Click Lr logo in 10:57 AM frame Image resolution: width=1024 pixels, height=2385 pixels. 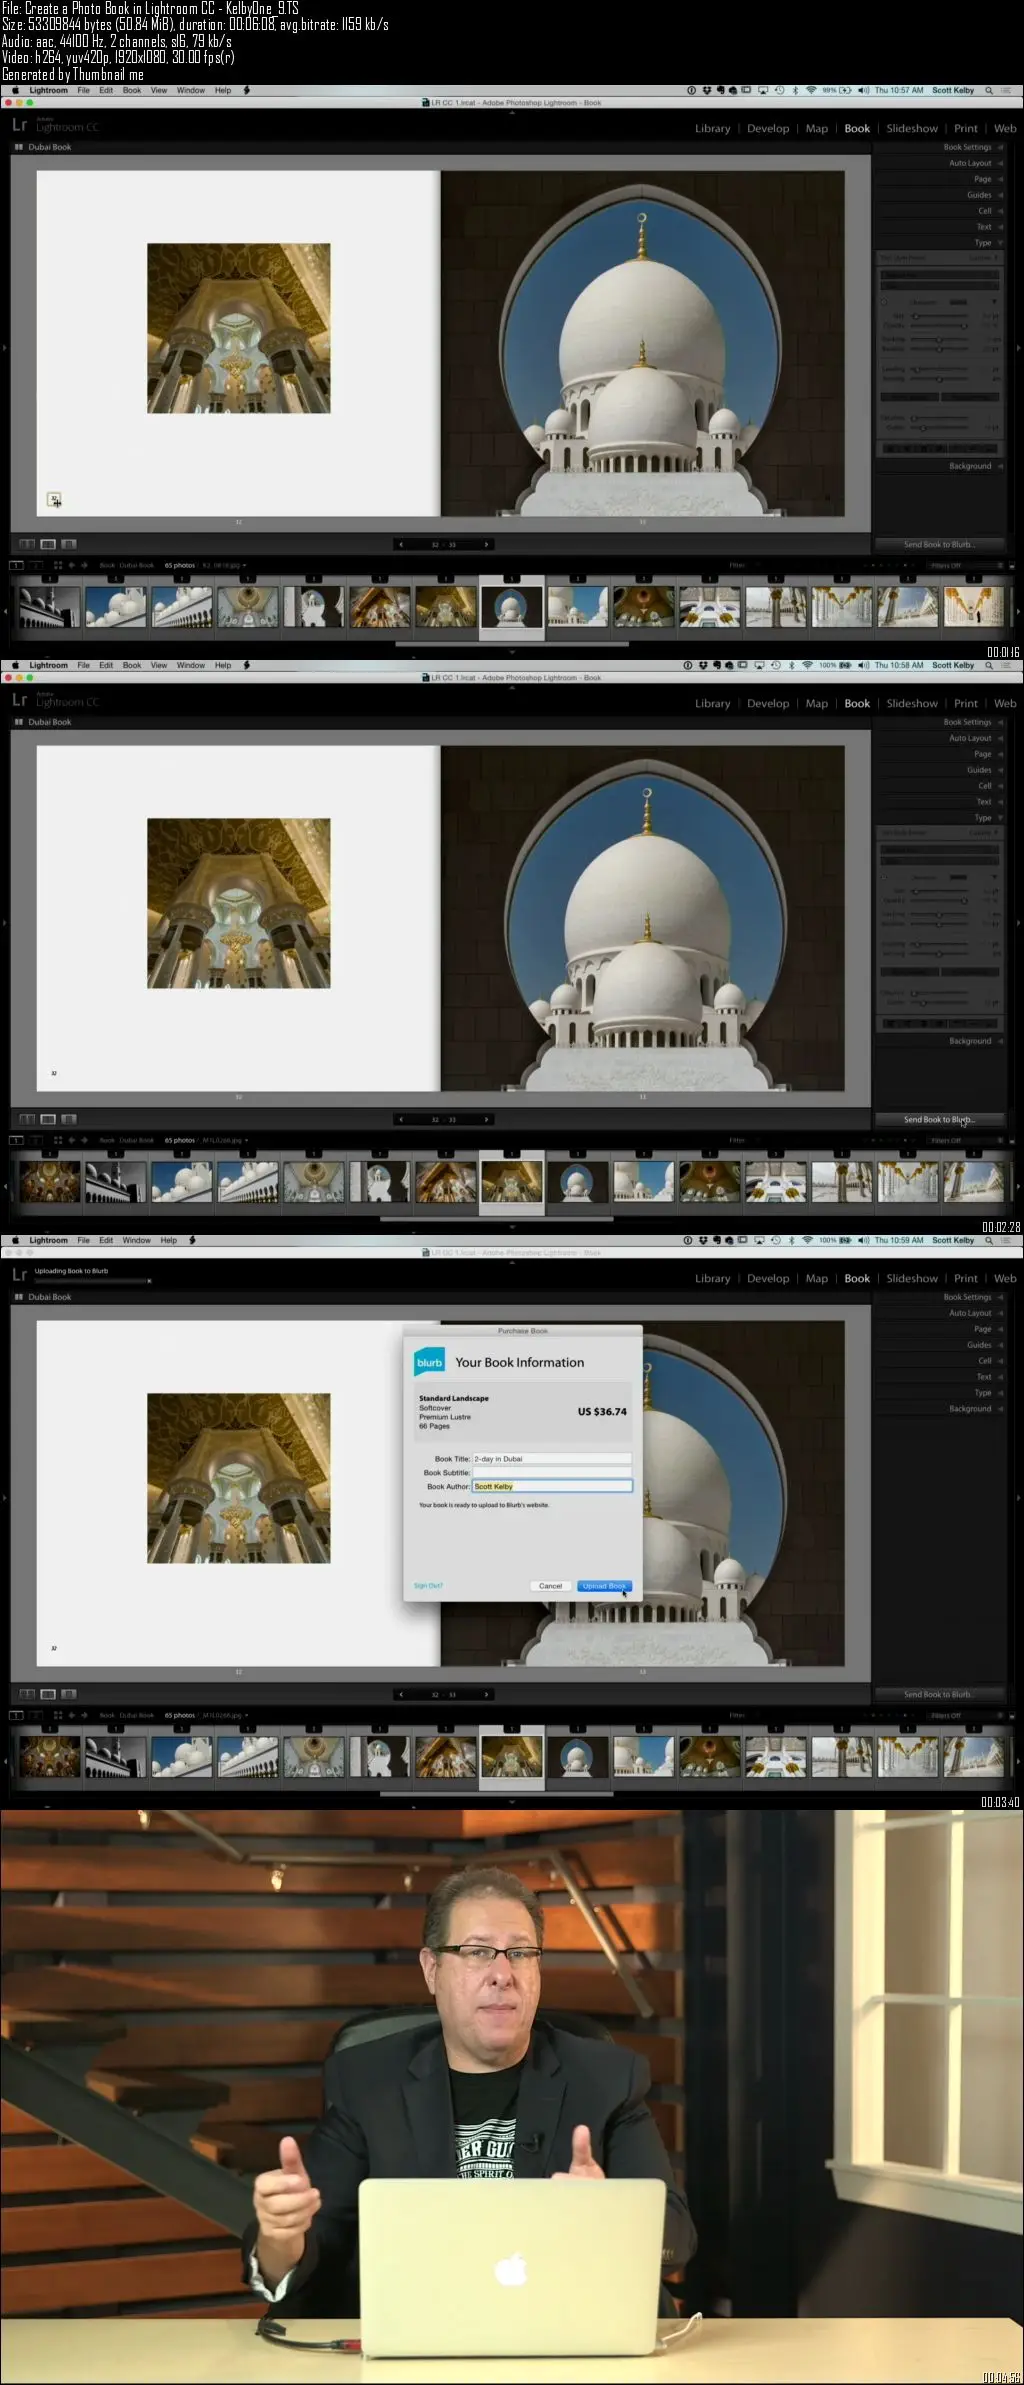[20, 126]
